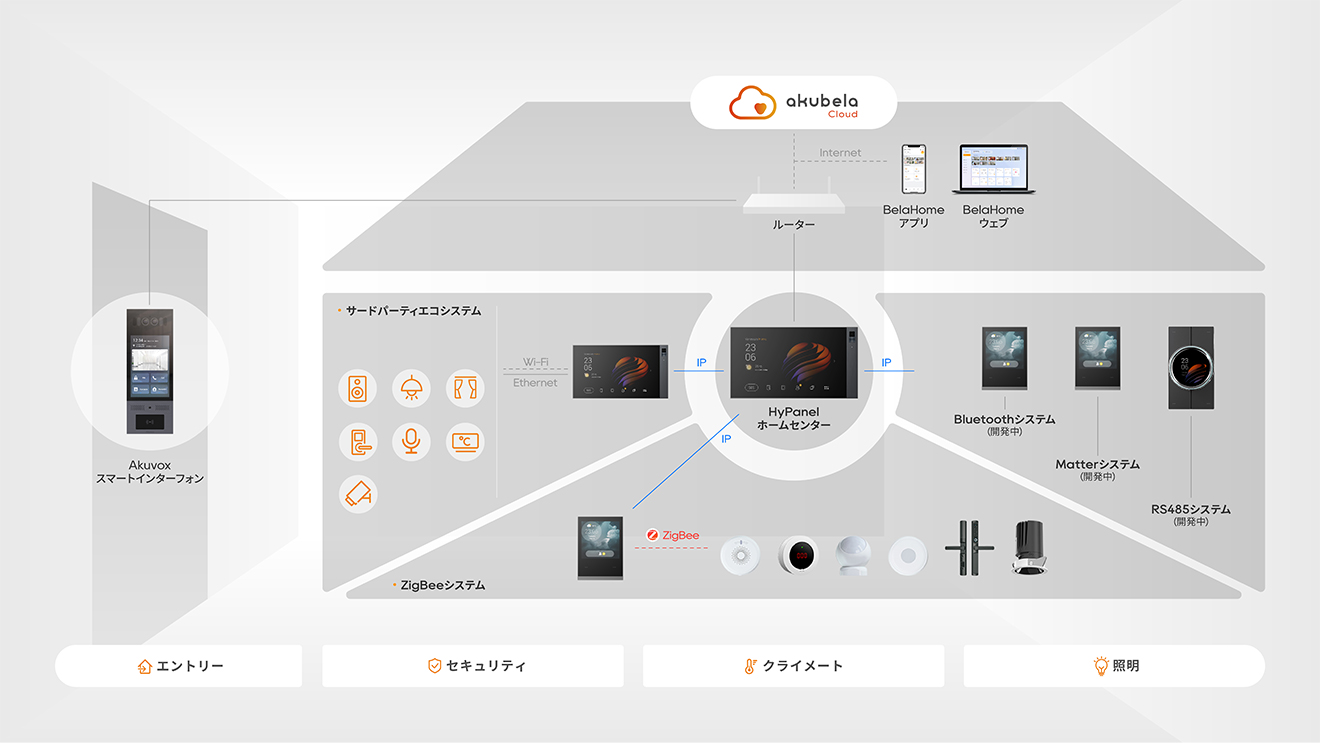Select the "BelaHome ウェブ" caption
The width and height of the screenshot is (1320, 743).
point(994,216)
